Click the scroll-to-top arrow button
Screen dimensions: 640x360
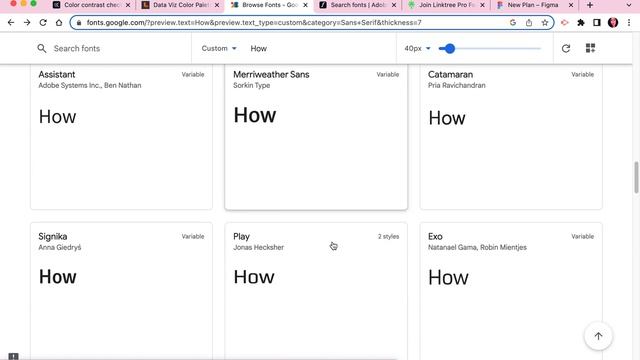coord(598,336)
